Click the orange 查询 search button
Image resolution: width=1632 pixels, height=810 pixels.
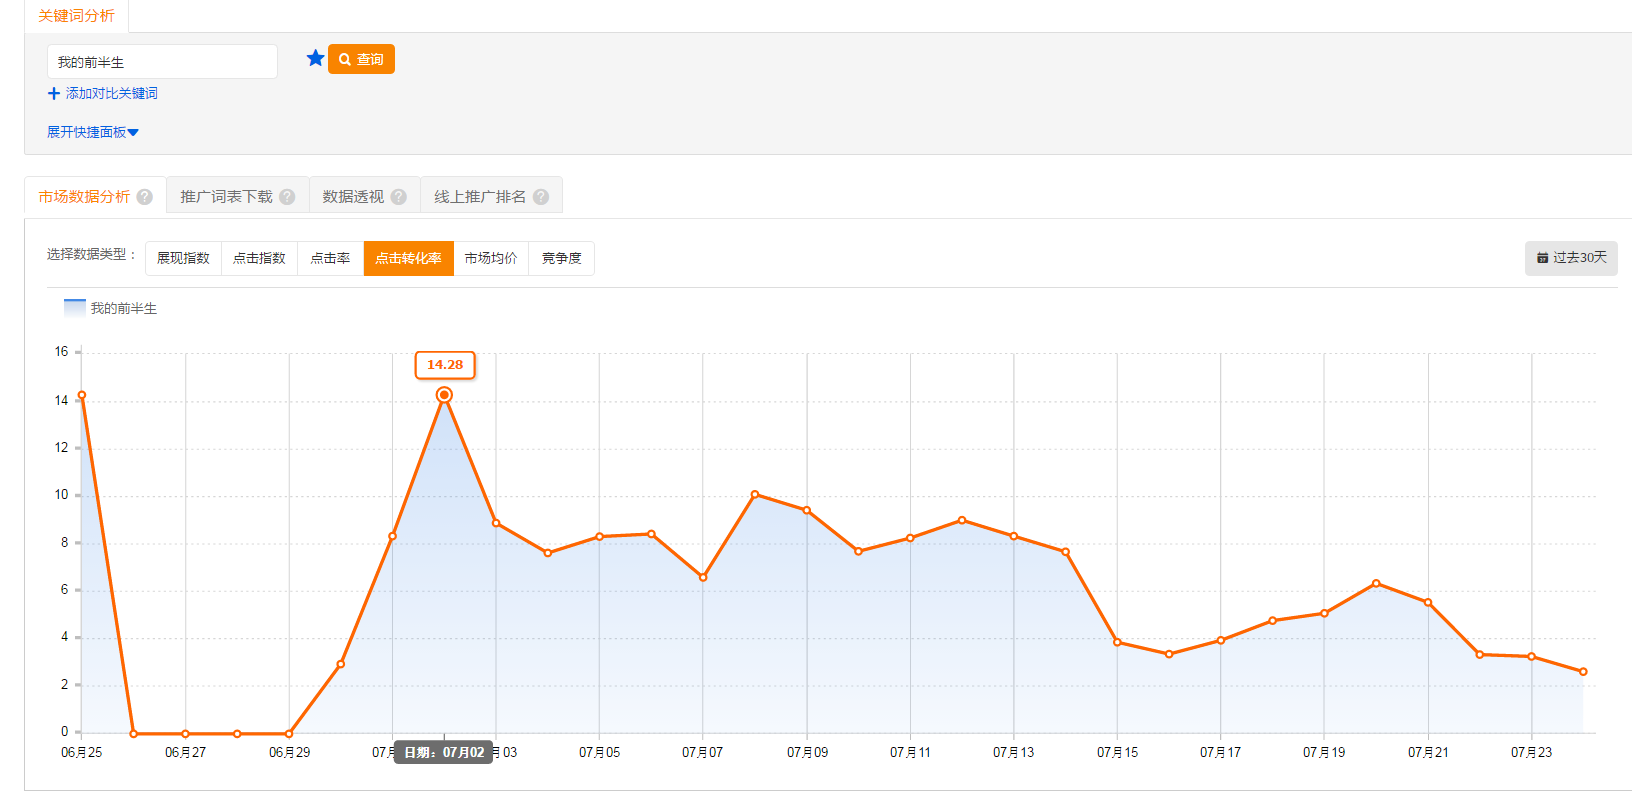361,59
